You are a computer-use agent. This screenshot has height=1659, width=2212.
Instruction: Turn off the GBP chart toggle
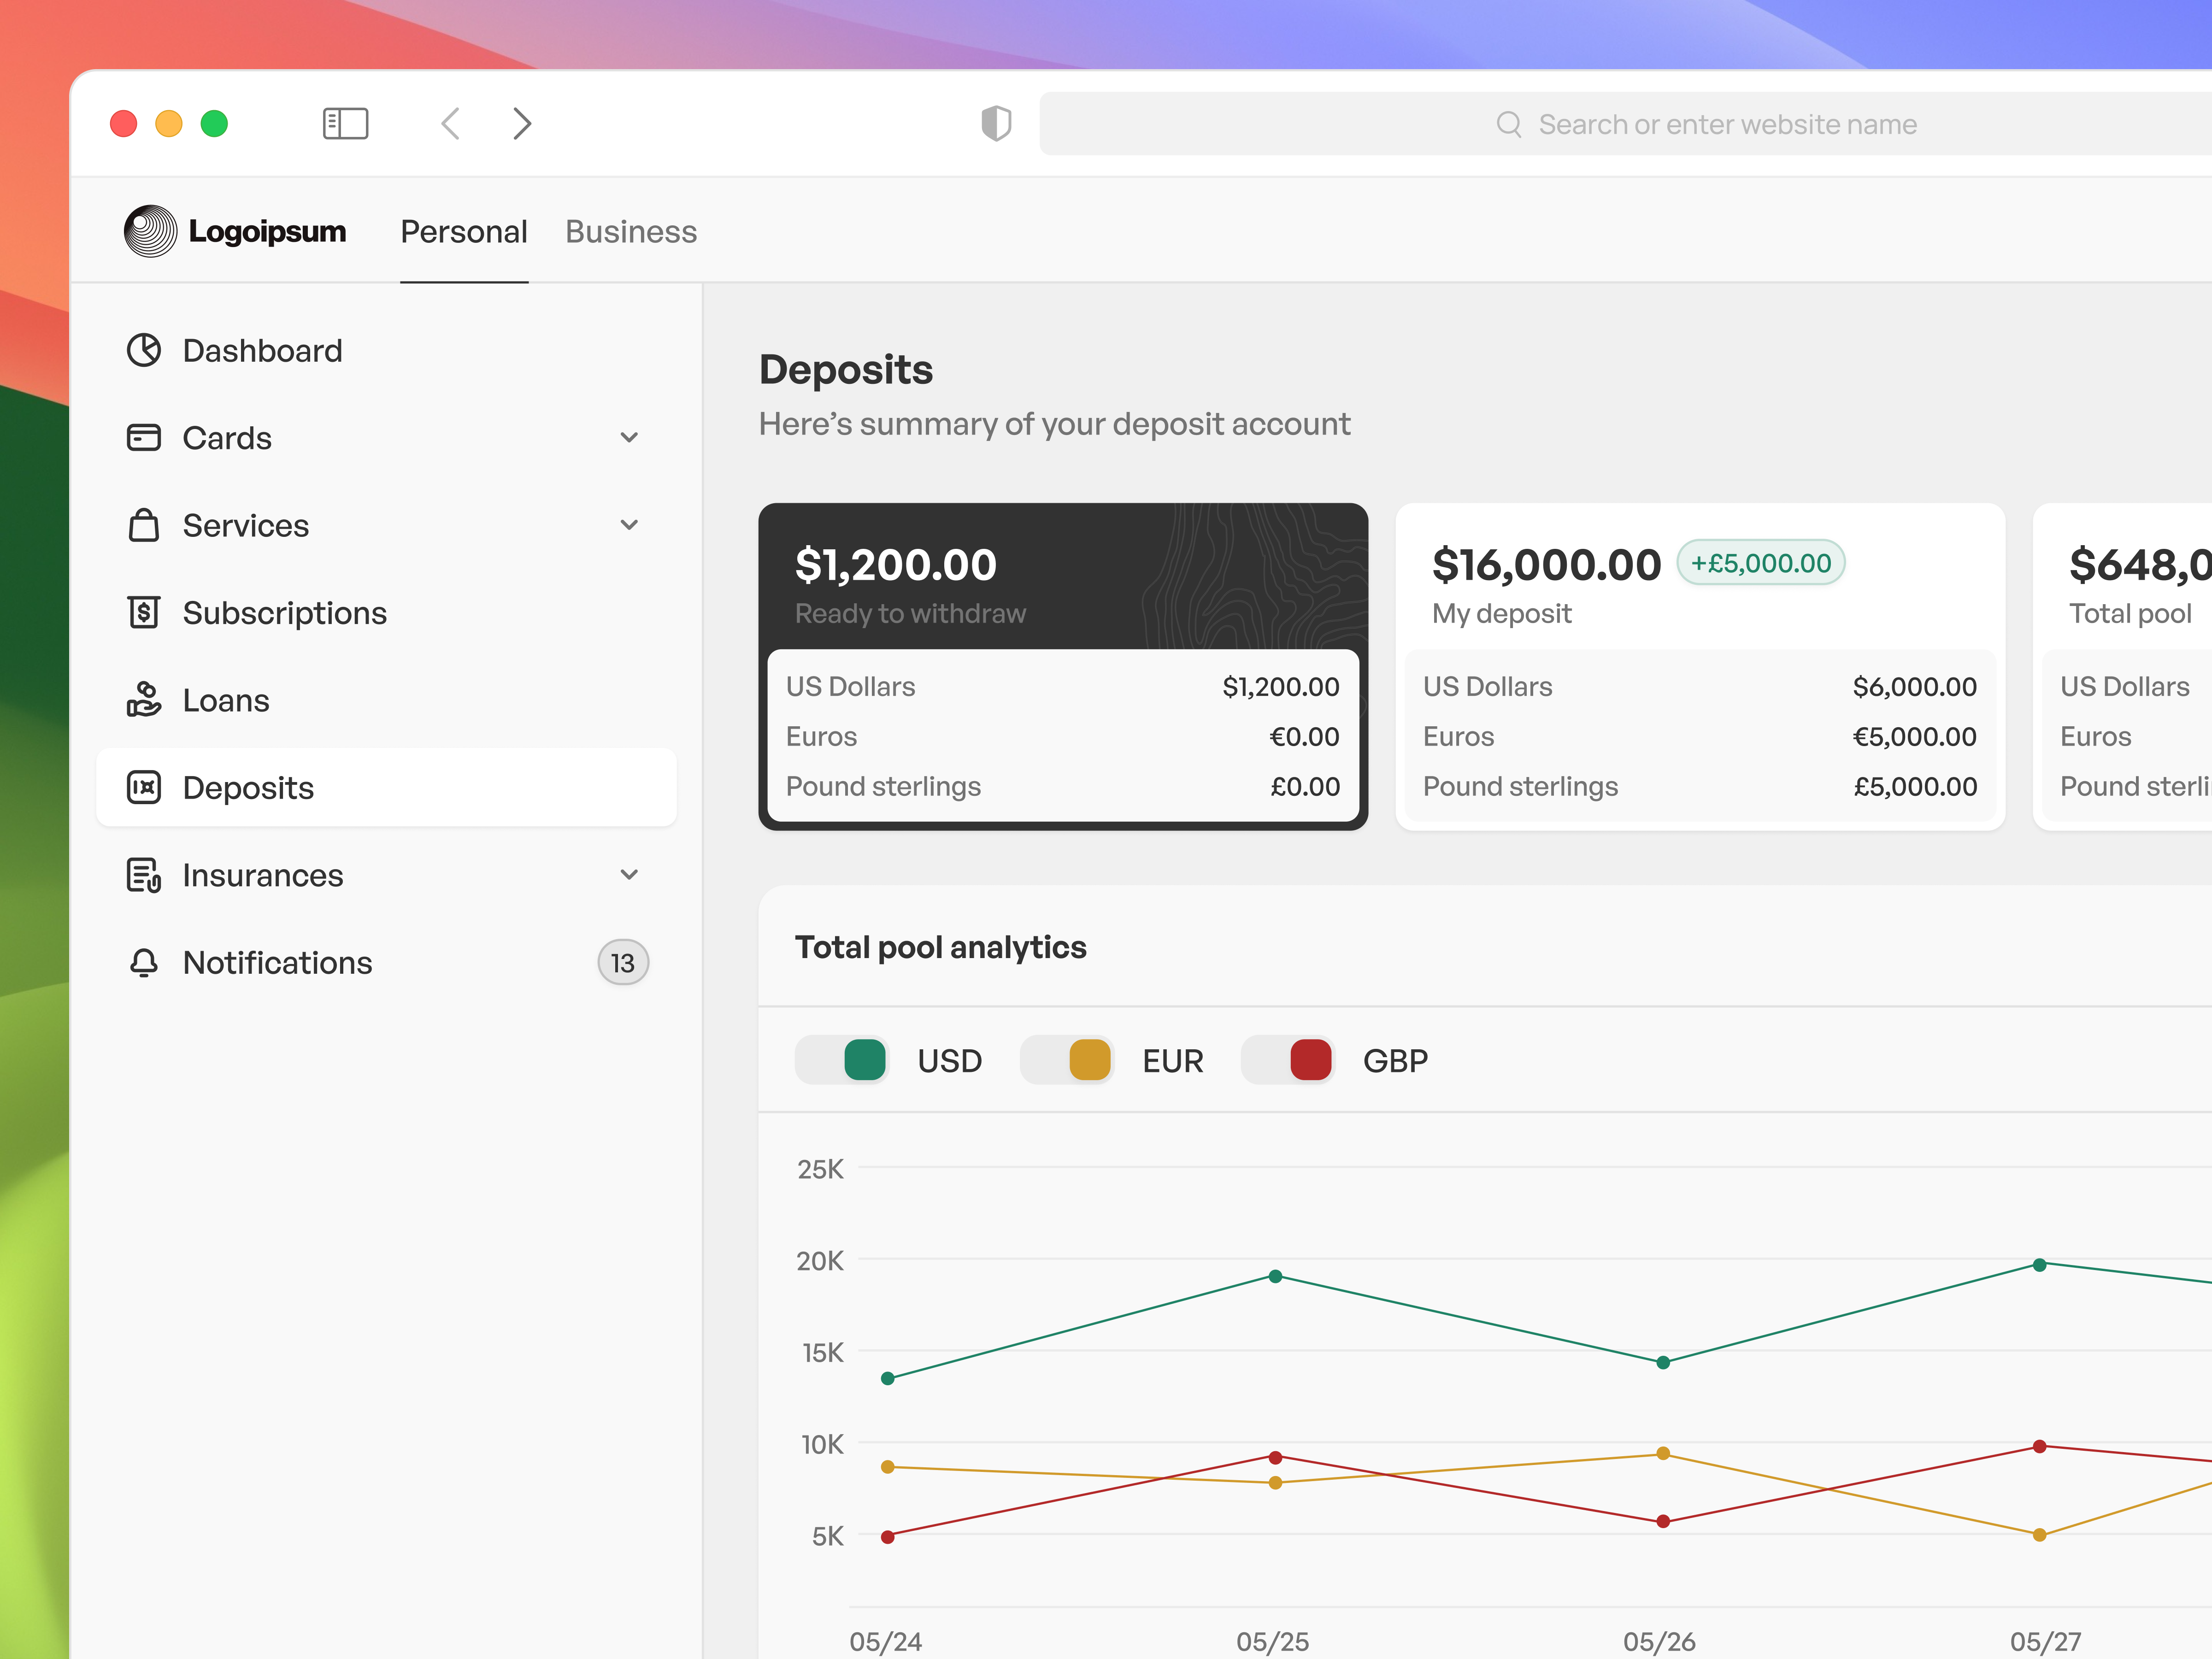1288,1060
